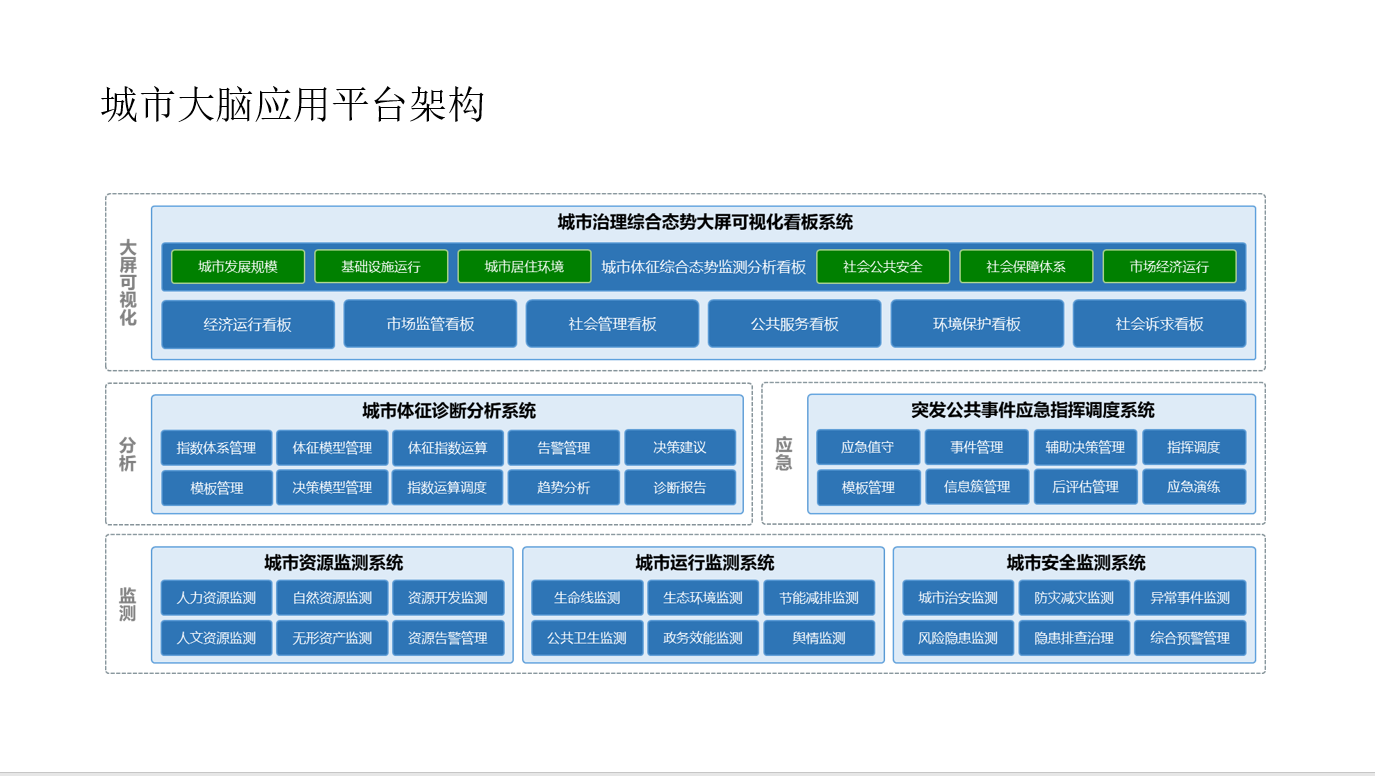Select the 风险隐患监测 box

coord(958,638)
